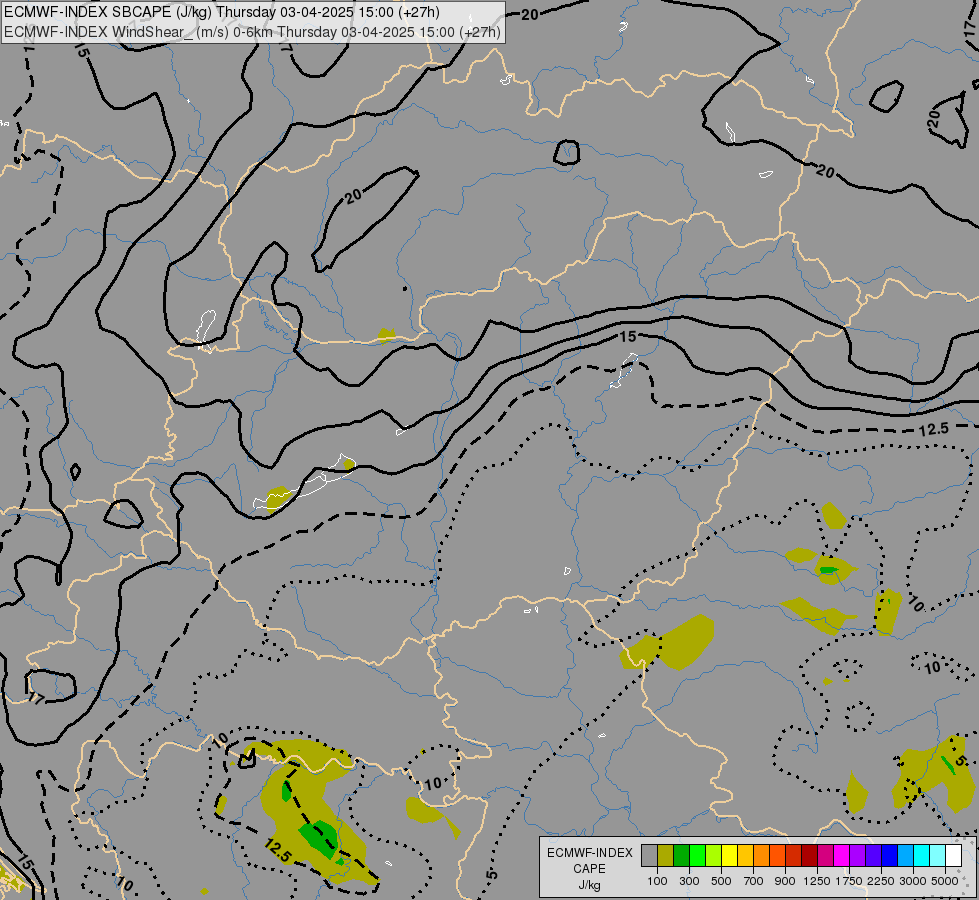Click the SBCAPE (J/kg) title line

tap(222, 12)
